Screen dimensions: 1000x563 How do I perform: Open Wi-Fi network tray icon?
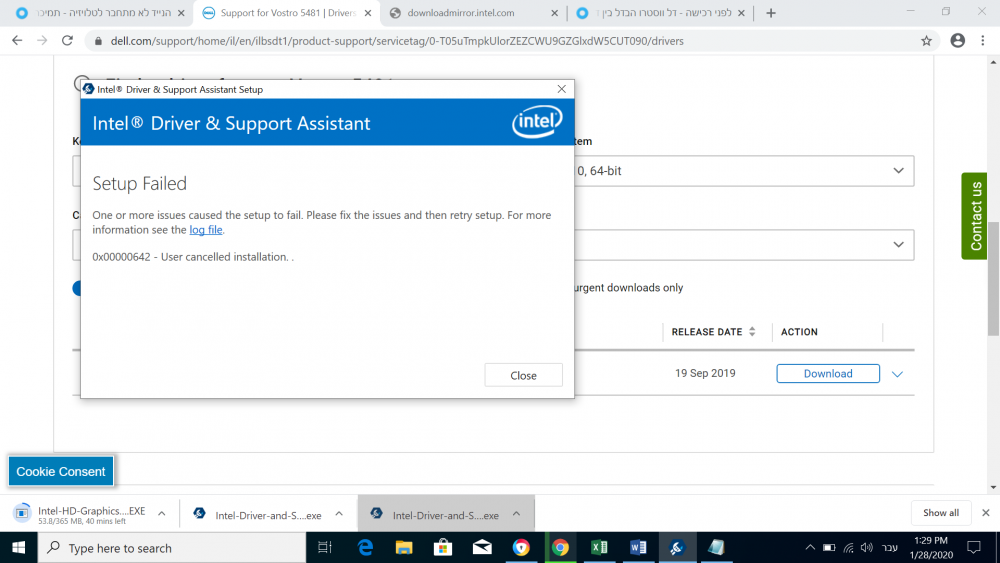(848, 548)
